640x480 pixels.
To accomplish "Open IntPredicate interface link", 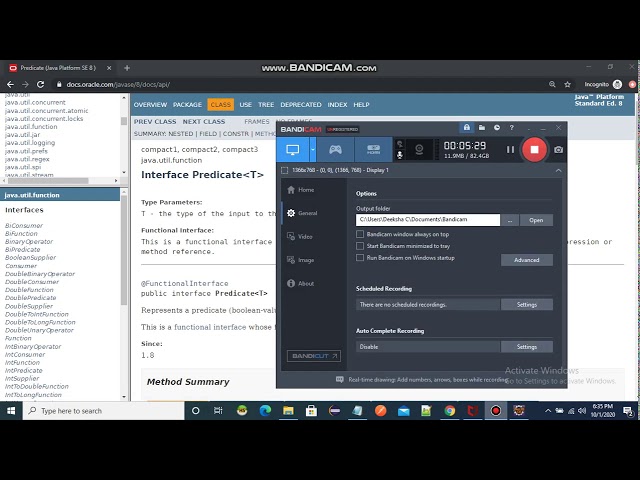I will coord(24,371).
